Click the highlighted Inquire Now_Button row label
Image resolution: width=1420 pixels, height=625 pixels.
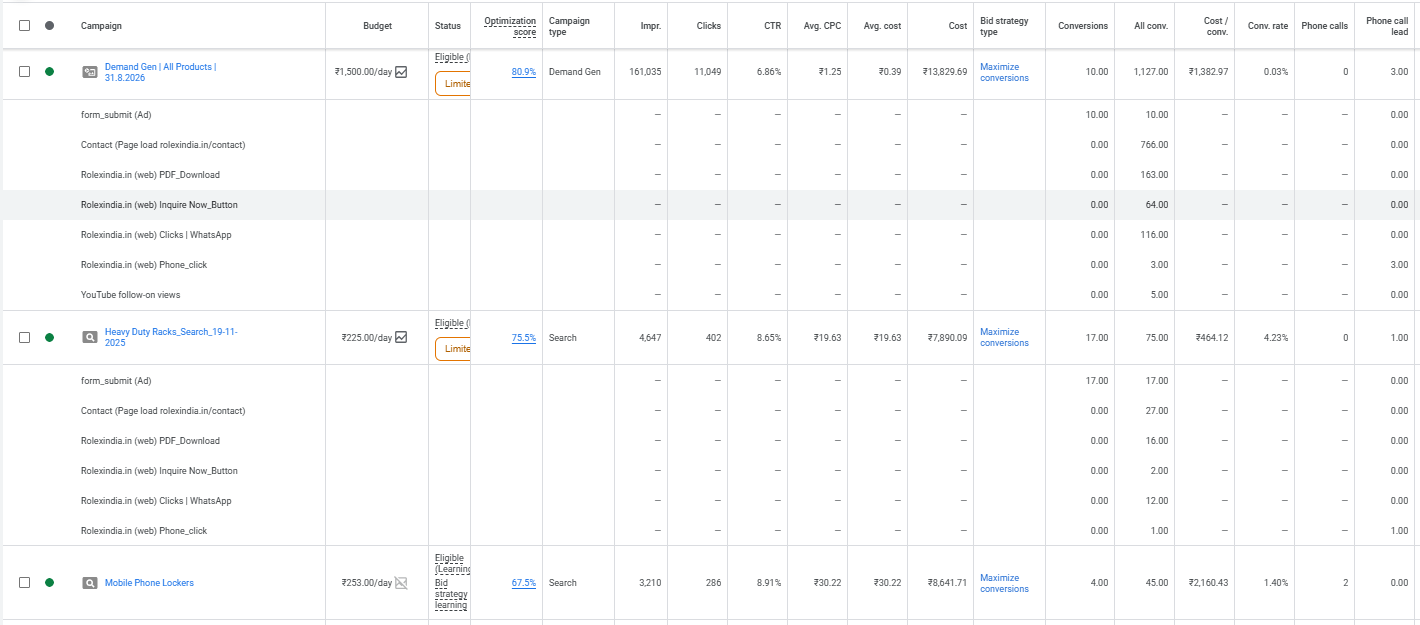point(159,205)
